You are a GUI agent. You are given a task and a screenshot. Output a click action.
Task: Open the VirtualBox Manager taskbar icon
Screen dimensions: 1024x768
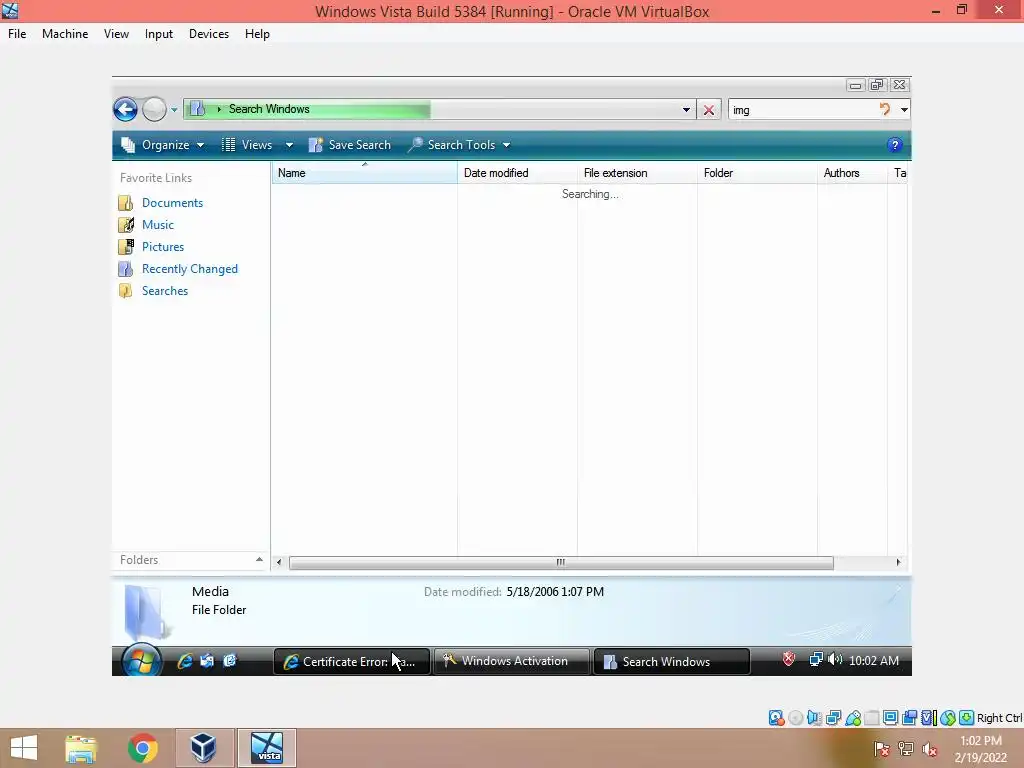click(x=203, y=748)
